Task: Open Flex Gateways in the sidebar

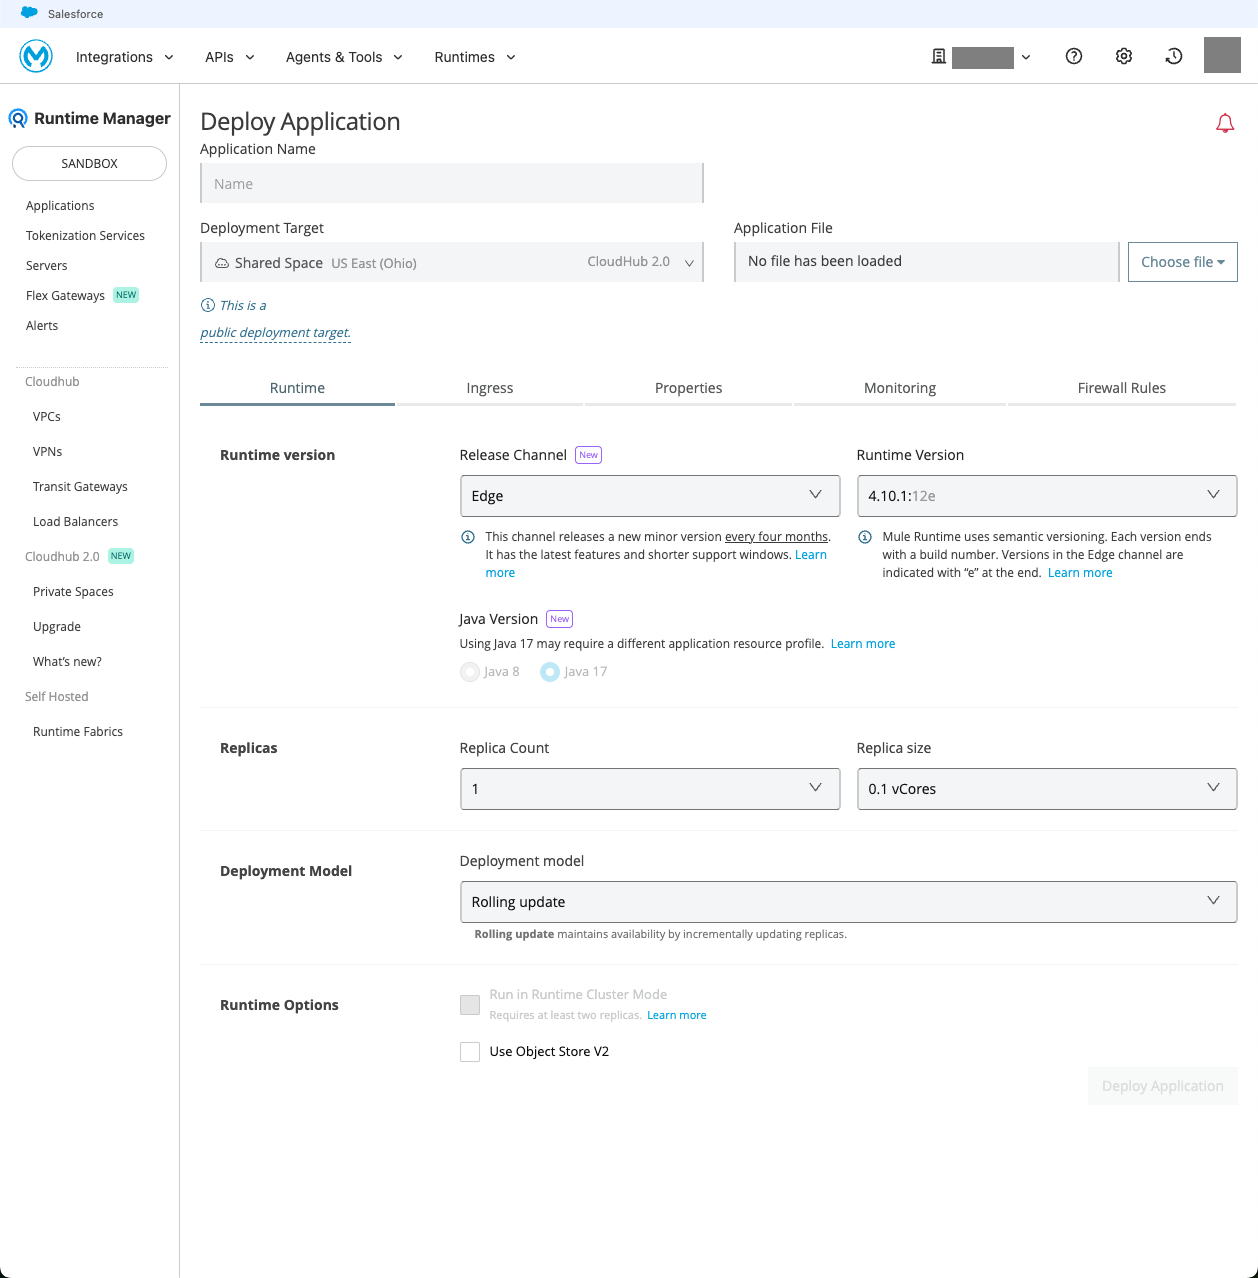Action: click(65, 296)
